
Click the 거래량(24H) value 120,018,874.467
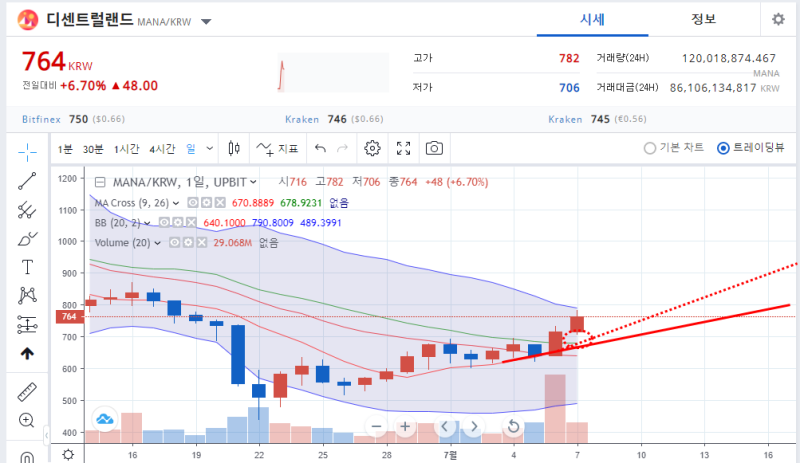point(729,58)
